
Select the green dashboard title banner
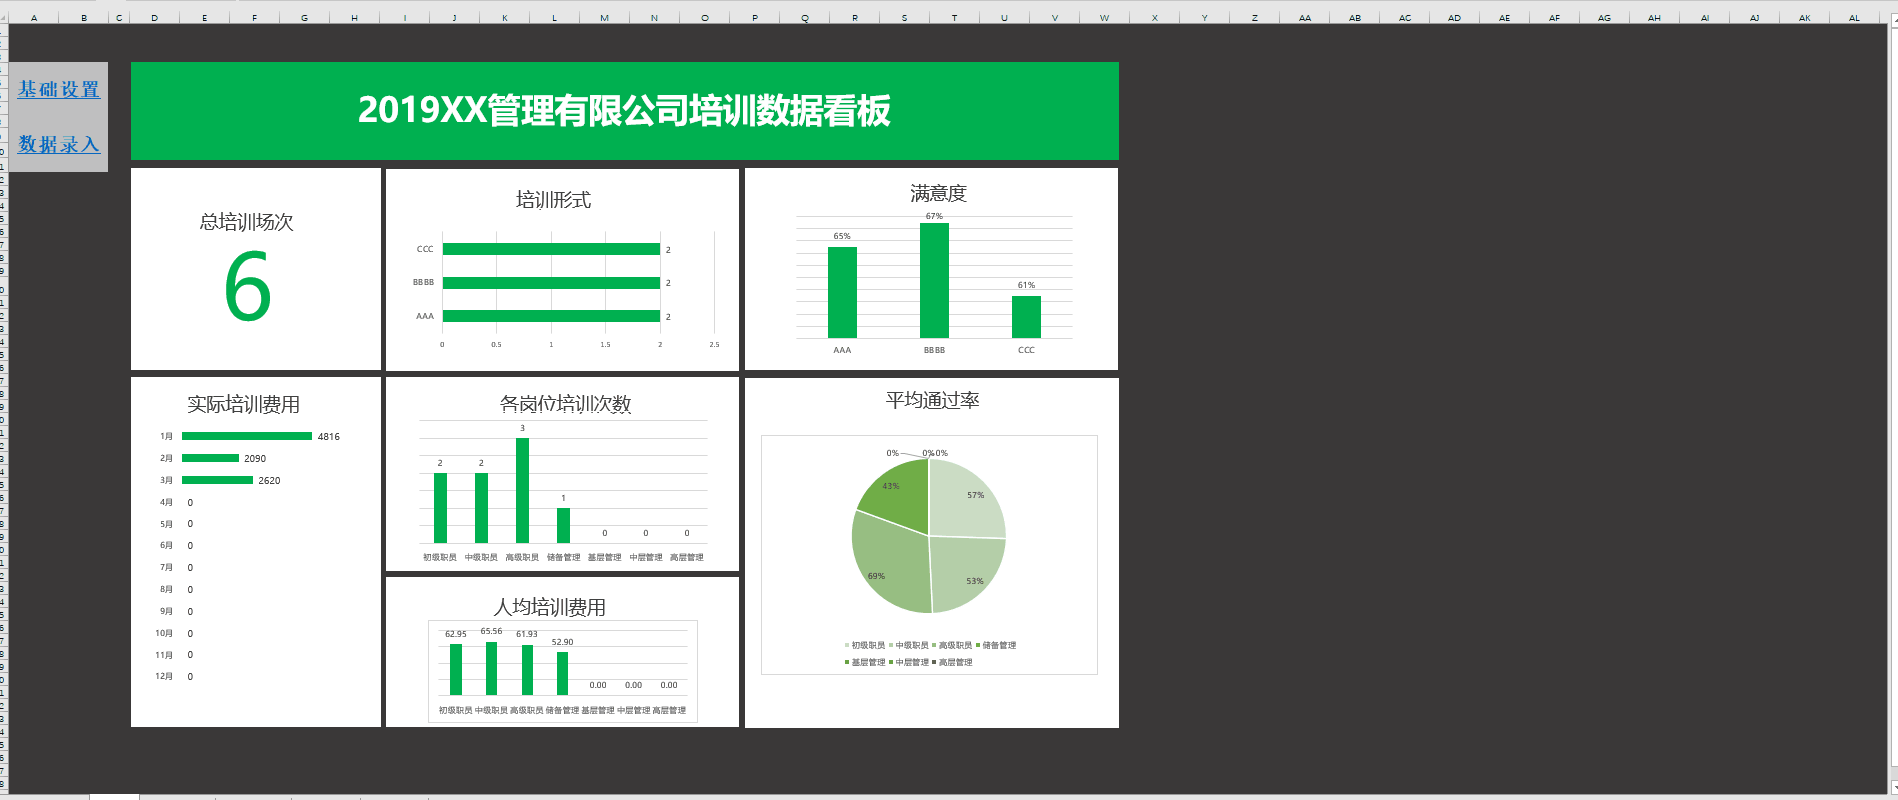[624, 111]
